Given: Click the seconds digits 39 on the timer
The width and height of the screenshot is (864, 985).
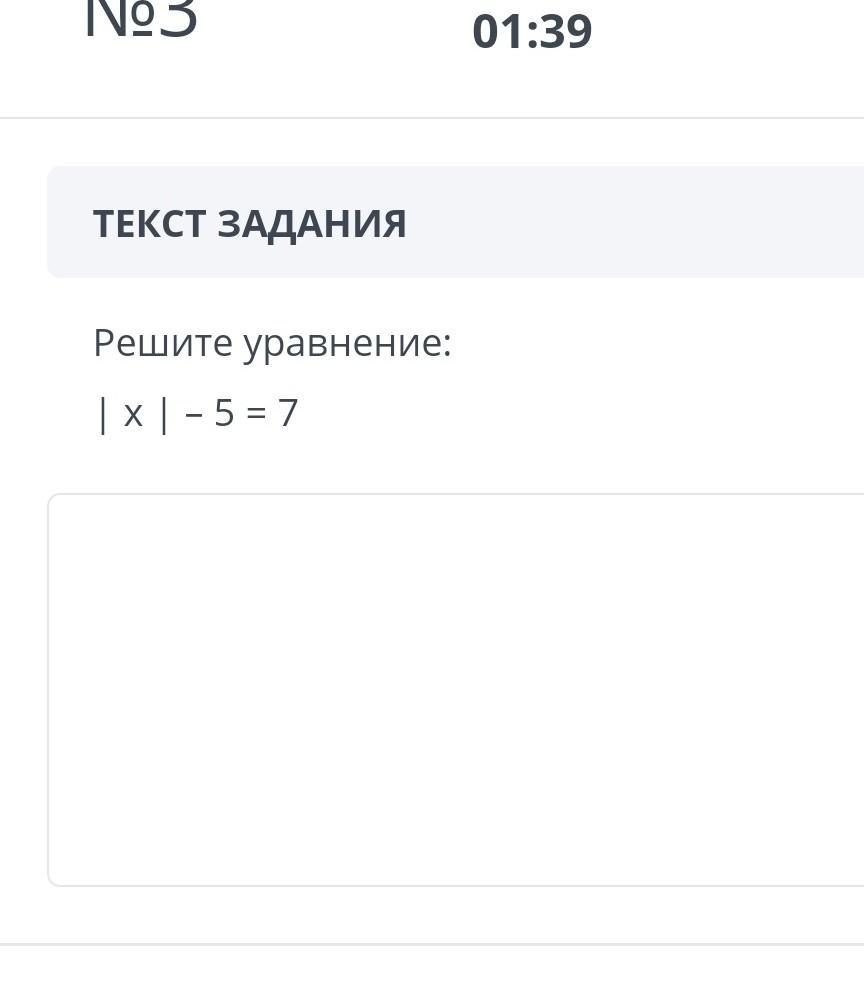Looking at the screenshot, I should 566,32.
